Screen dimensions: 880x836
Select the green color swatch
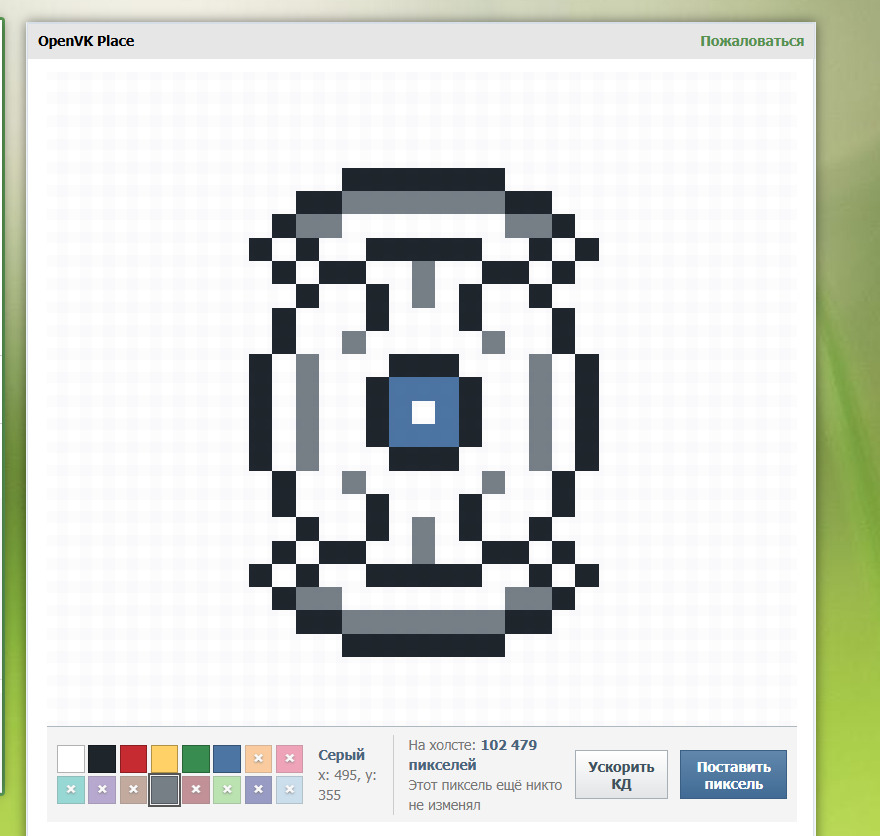[196, 759]
